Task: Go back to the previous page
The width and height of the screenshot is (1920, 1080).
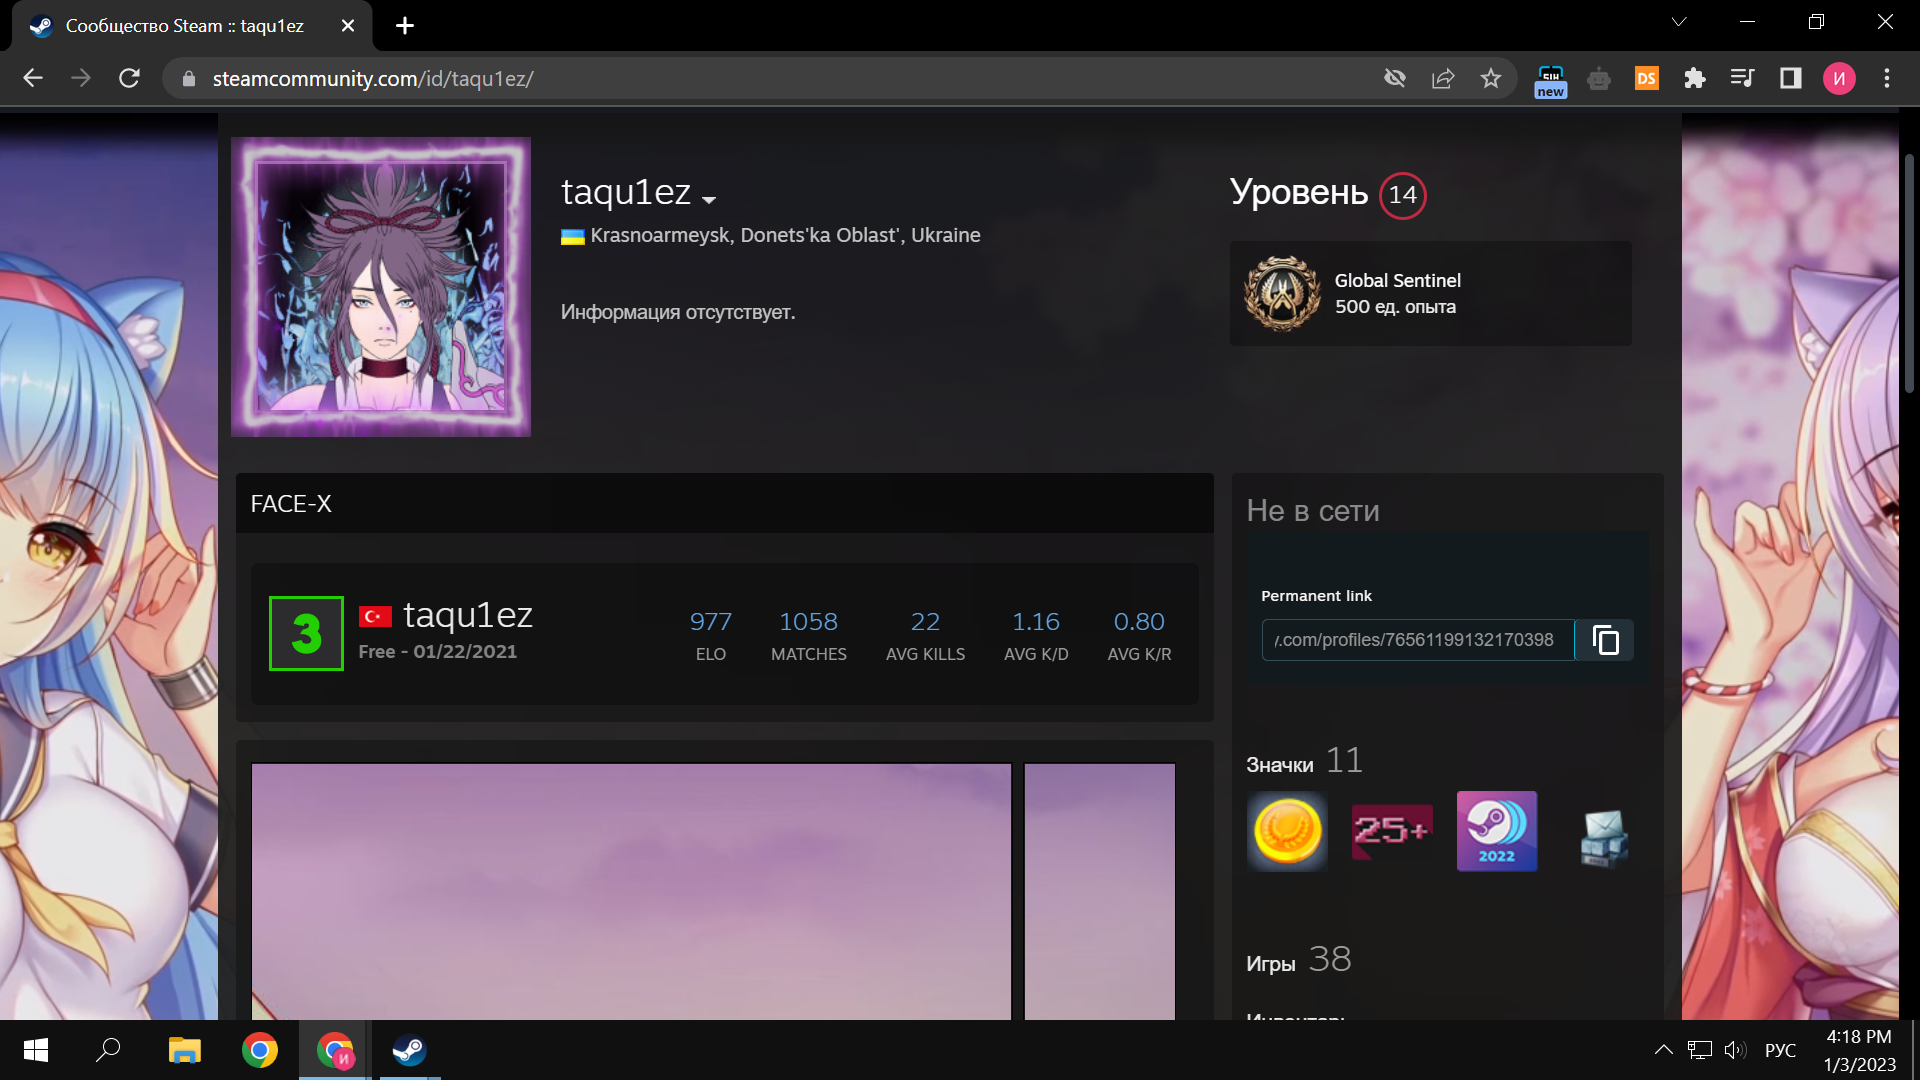Action: [33, 78]
